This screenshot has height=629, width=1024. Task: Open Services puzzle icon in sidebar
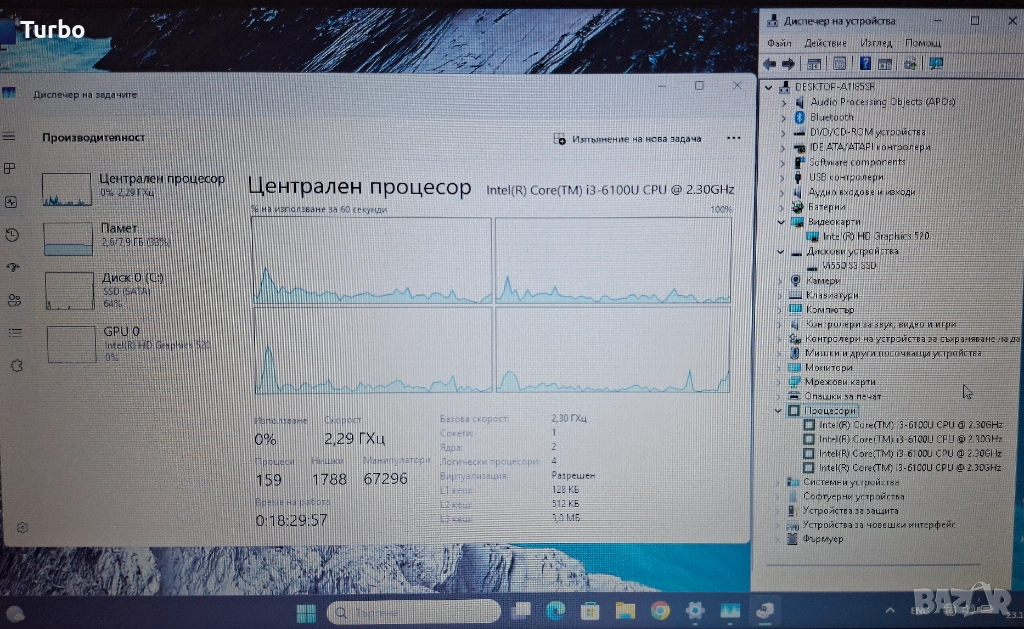pos(14,365)
